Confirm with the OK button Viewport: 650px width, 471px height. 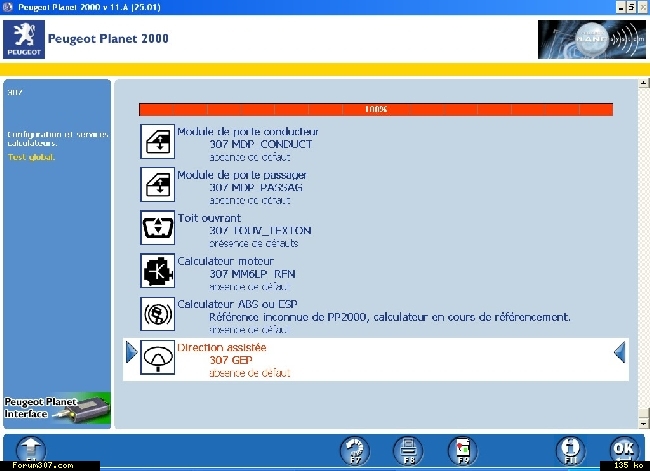(624, 450)
